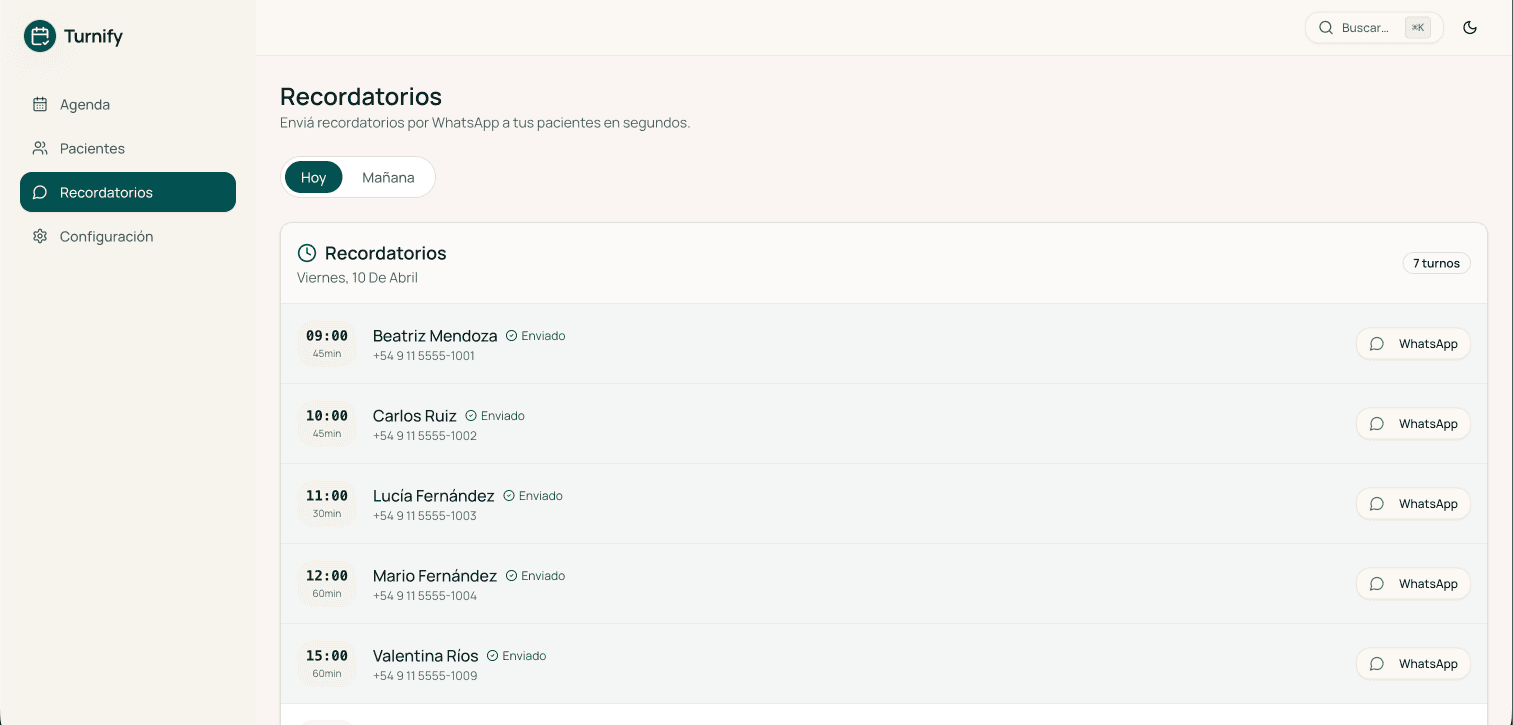Click the Configuración gear icon
The height and width of the screenshot is (725, 1513).
(x=40, y=236)
